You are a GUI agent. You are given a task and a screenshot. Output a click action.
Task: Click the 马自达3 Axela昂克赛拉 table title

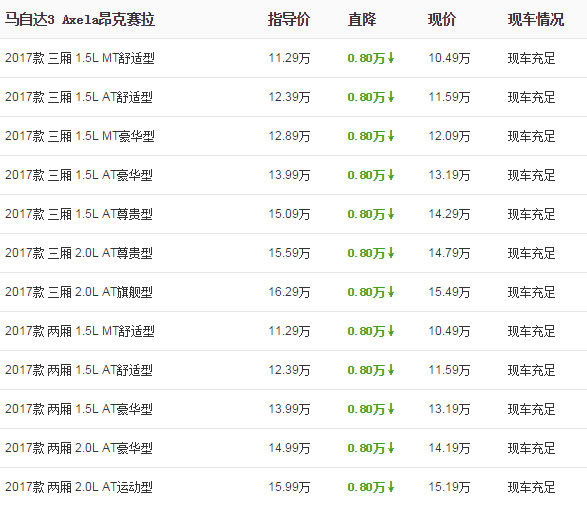tap(80, 19)
